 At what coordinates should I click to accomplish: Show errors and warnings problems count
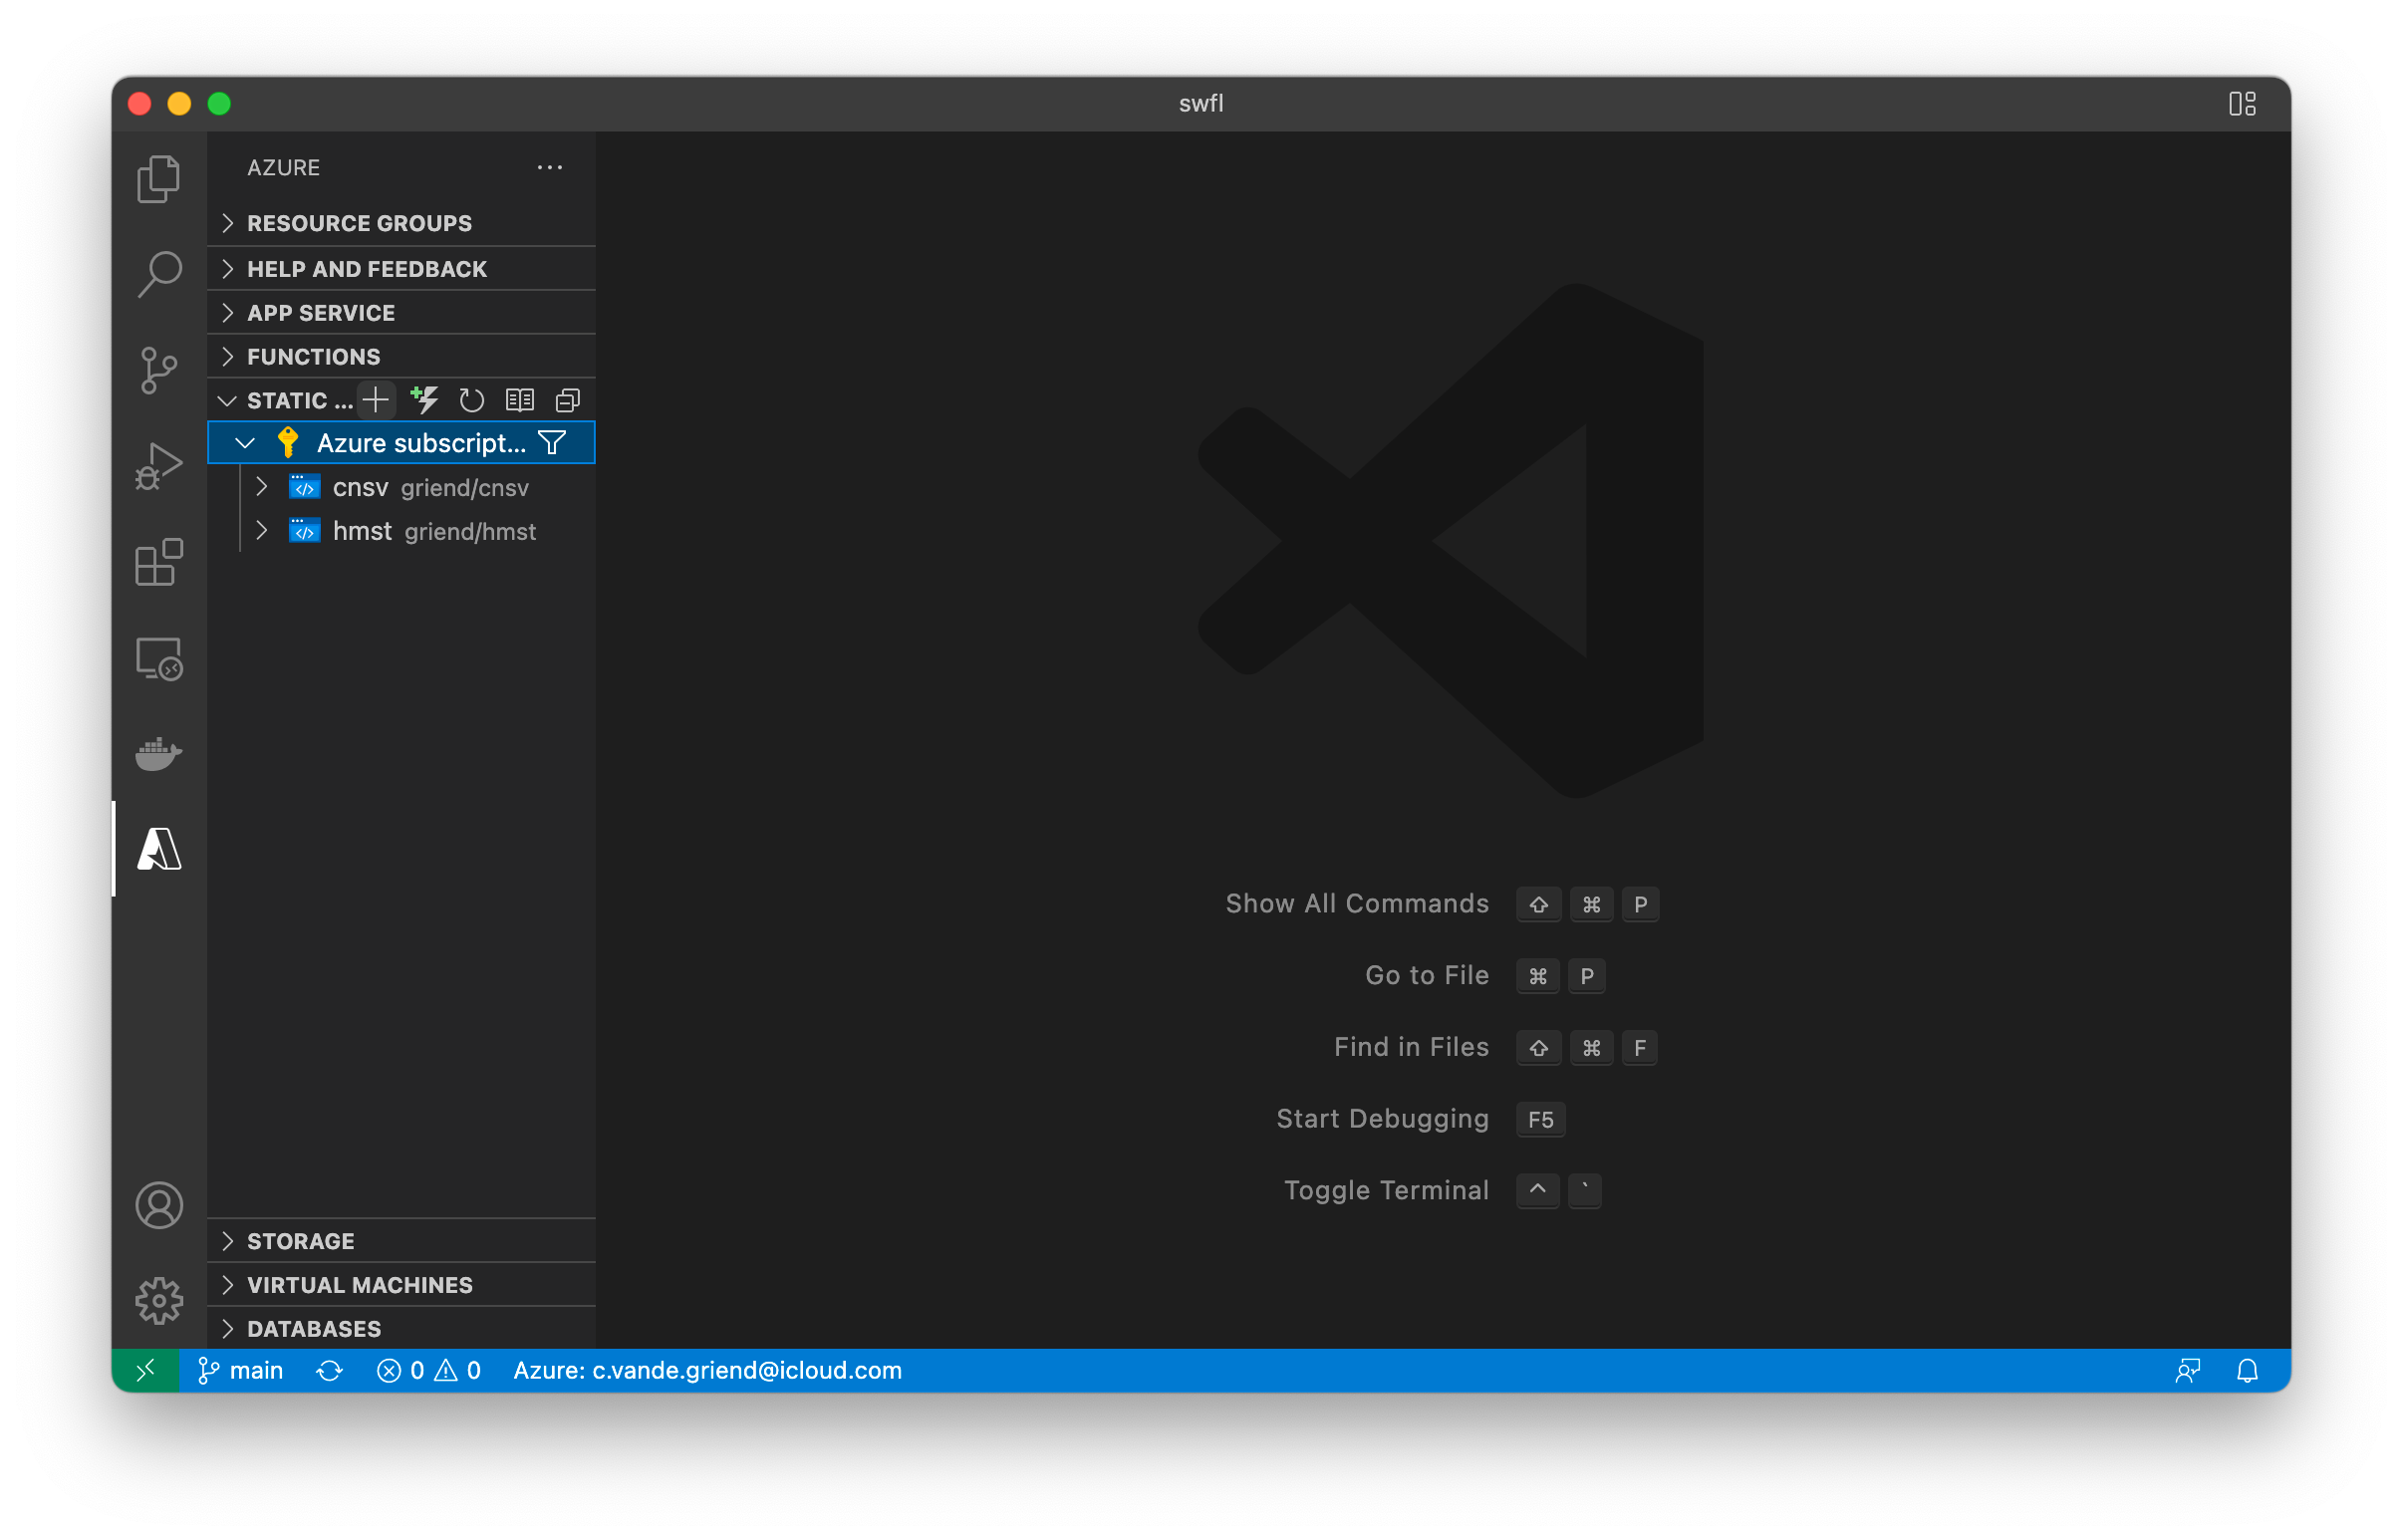pos(429,1370)
